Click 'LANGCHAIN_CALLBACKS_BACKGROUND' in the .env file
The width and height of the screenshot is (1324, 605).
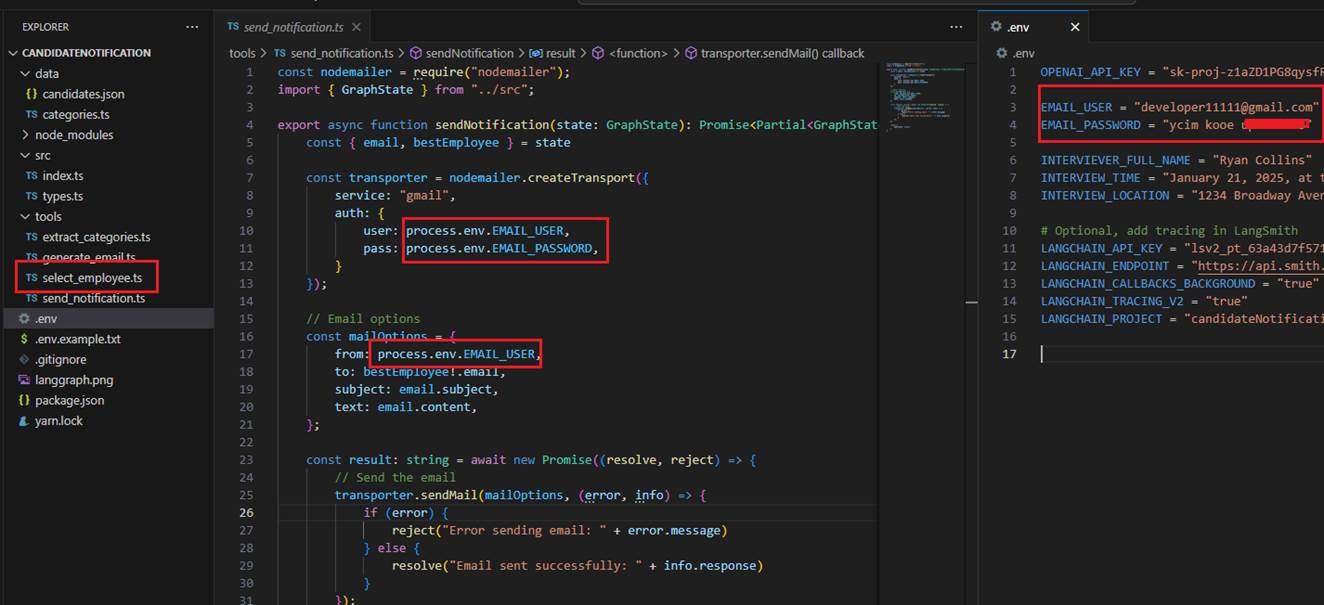(1147, 283)
